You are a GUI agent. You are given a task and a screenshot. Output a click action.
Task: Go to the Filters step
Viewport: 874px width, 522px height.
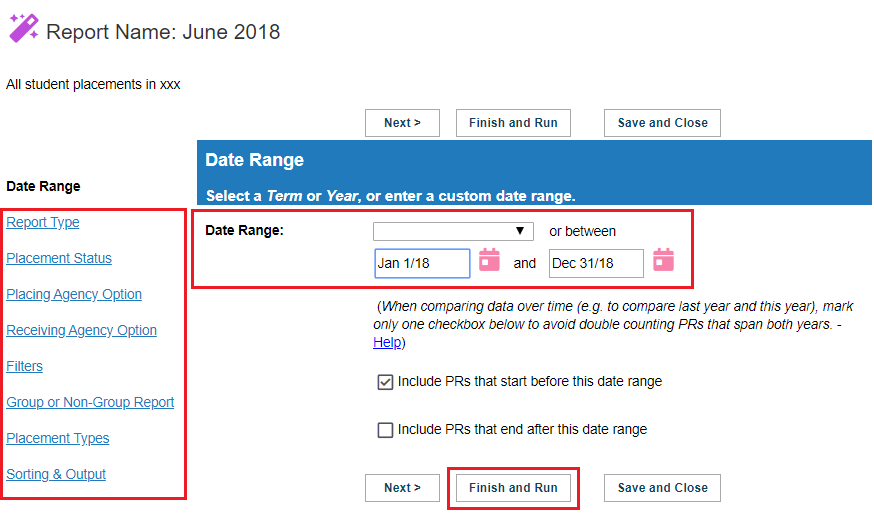coord(25,366)
